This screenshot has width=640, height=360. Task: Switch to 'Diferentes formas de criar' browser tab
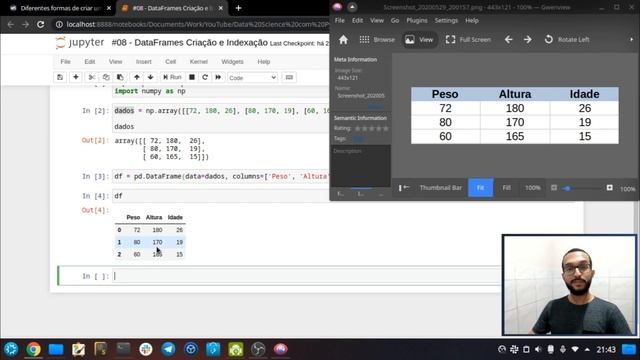(61, 8)
